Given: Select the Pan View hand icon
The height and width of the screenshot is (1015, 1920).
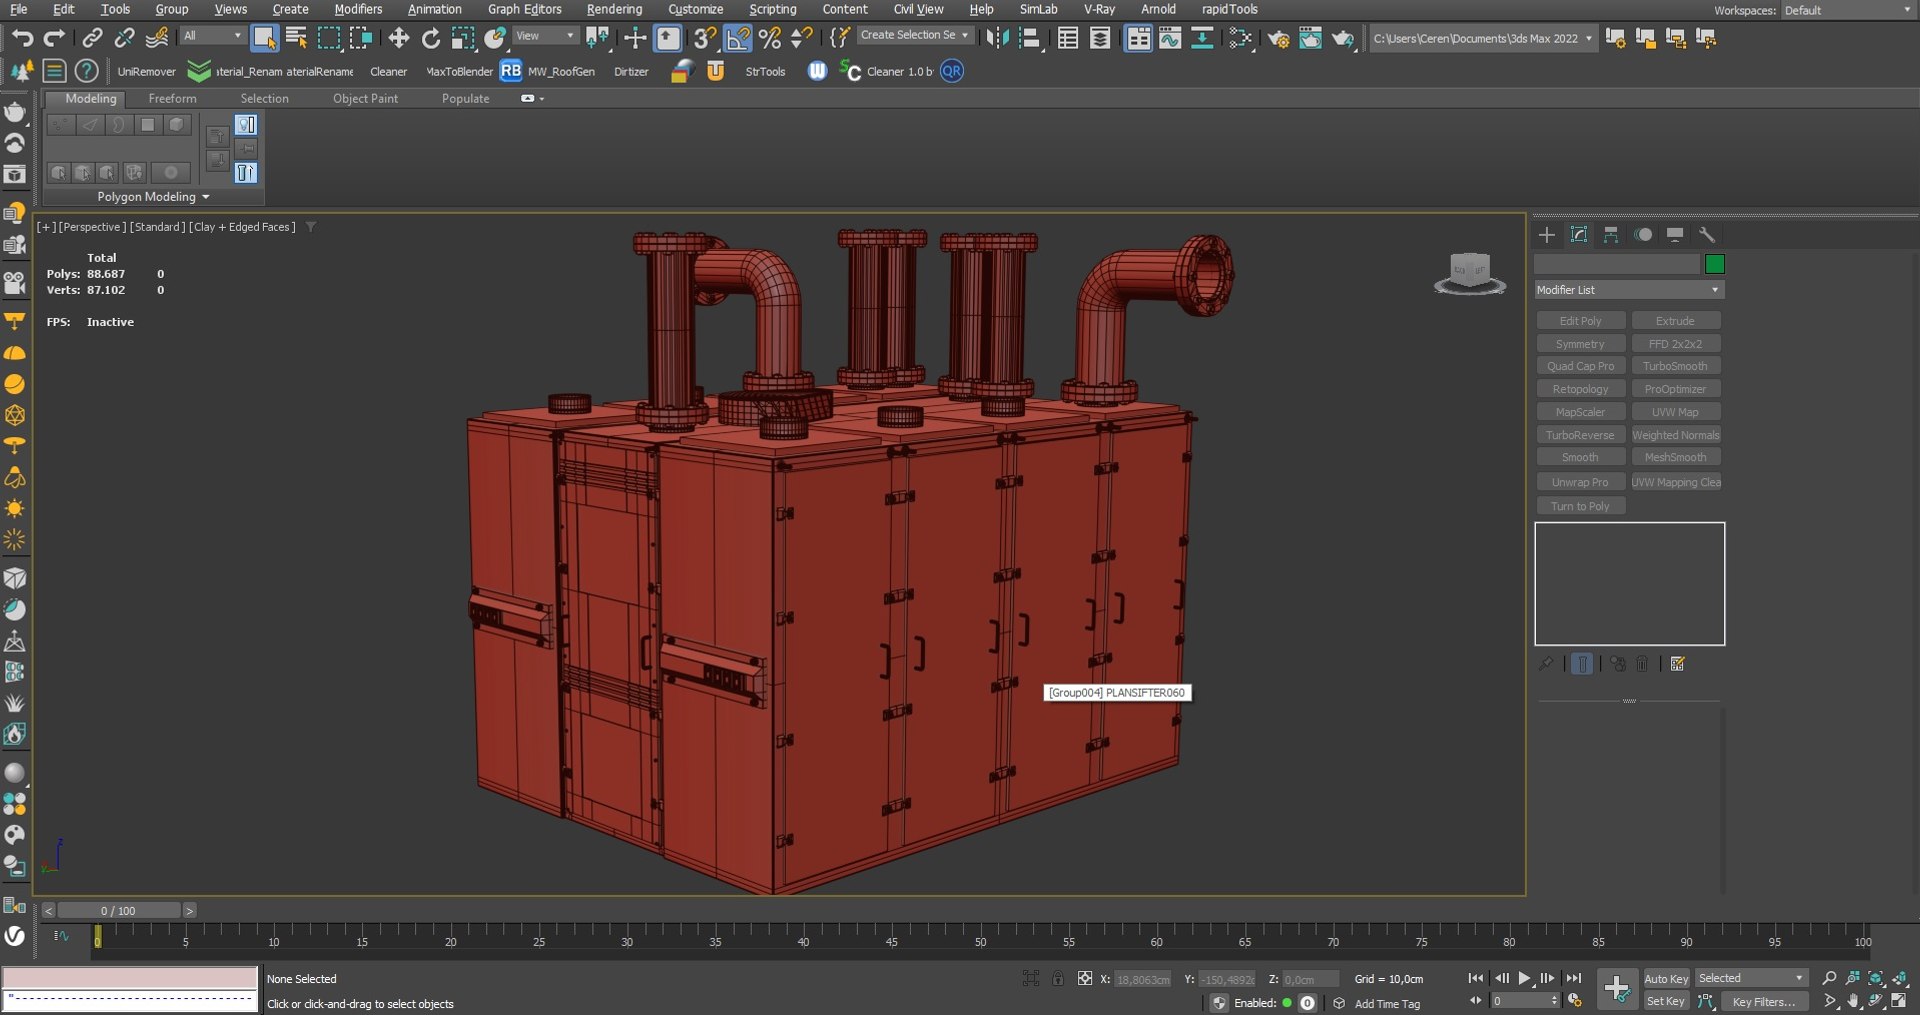Looking at the screenshot, I should (1853, 1001).
